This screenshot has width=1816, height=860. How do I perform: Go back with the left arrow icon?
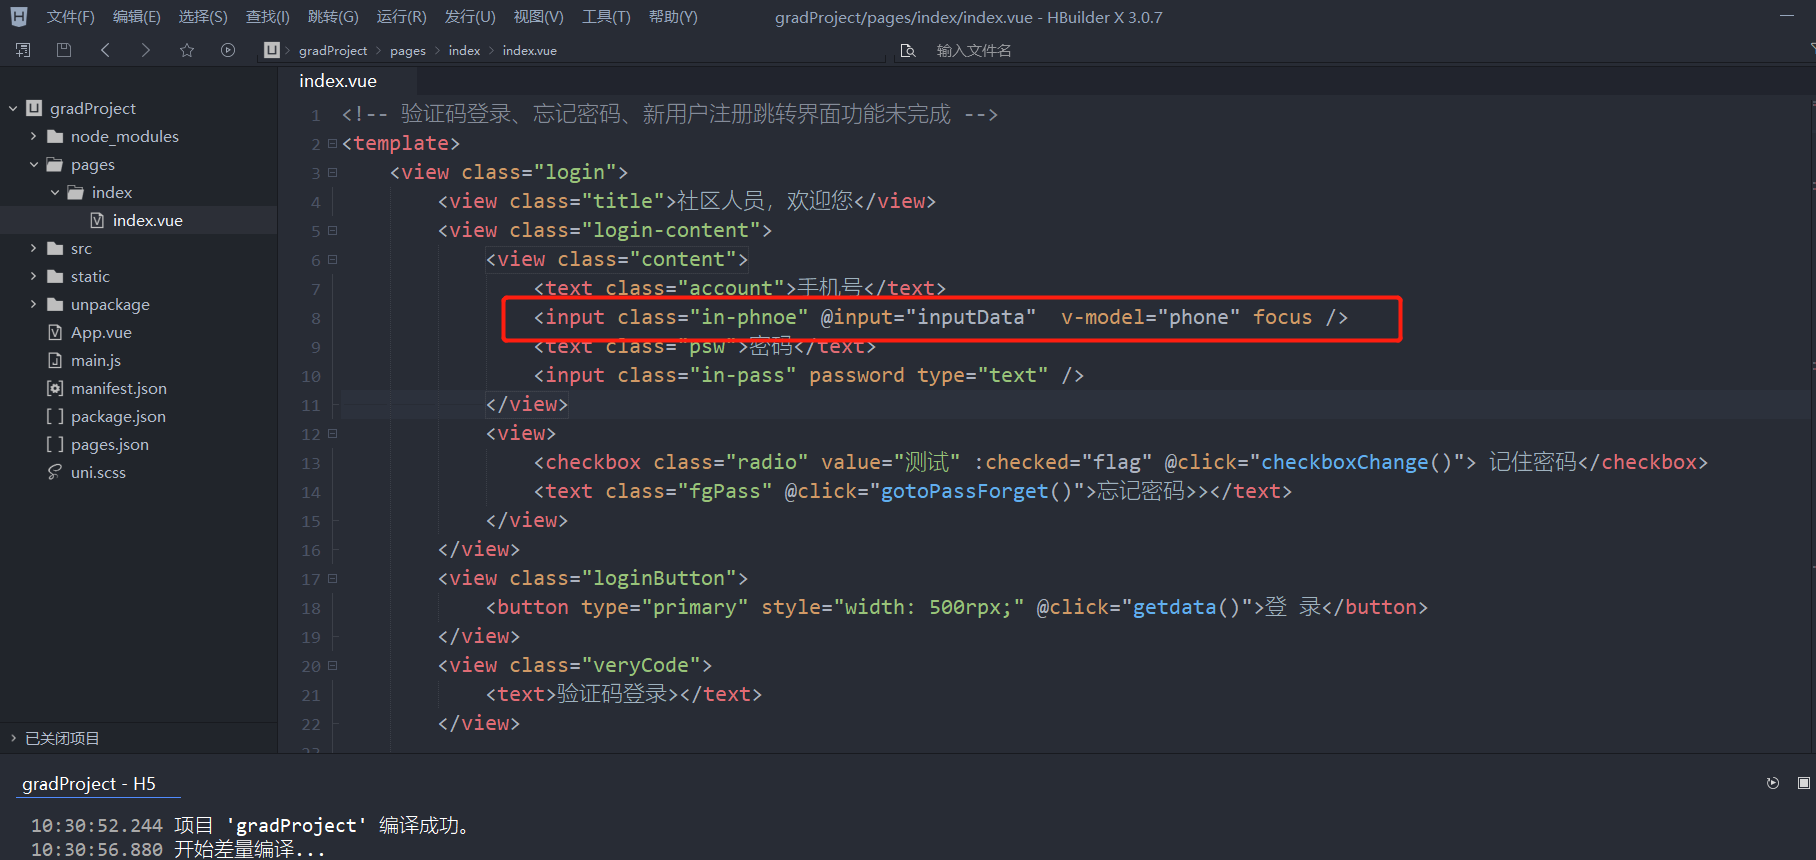click(x=105, y=50)
